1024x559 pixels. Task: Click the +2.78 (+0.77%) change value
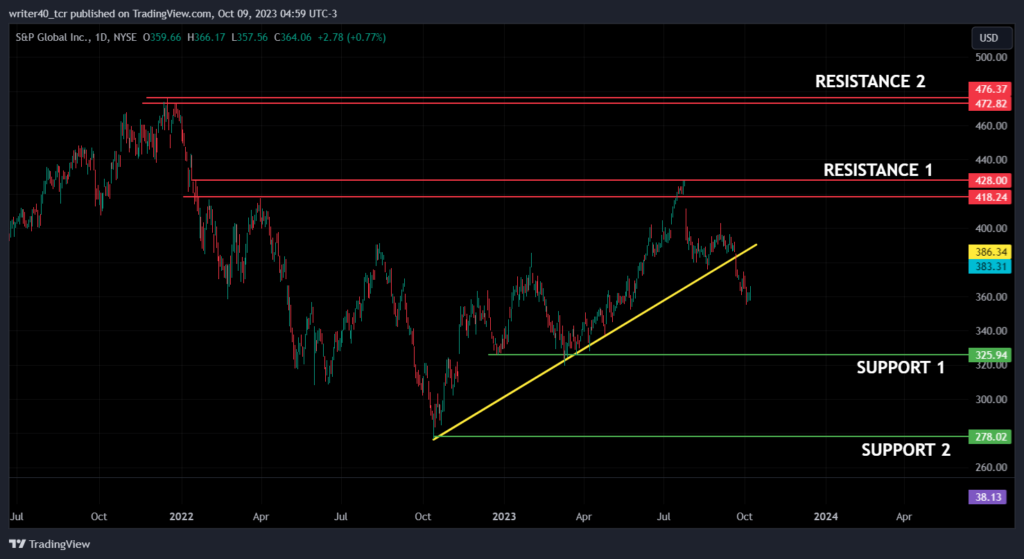352,38
